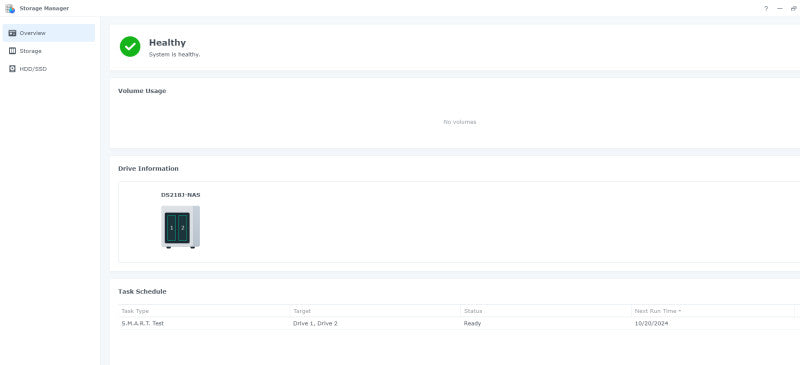
Task: Click the No volumes text
Action: (x=460, y=122)
